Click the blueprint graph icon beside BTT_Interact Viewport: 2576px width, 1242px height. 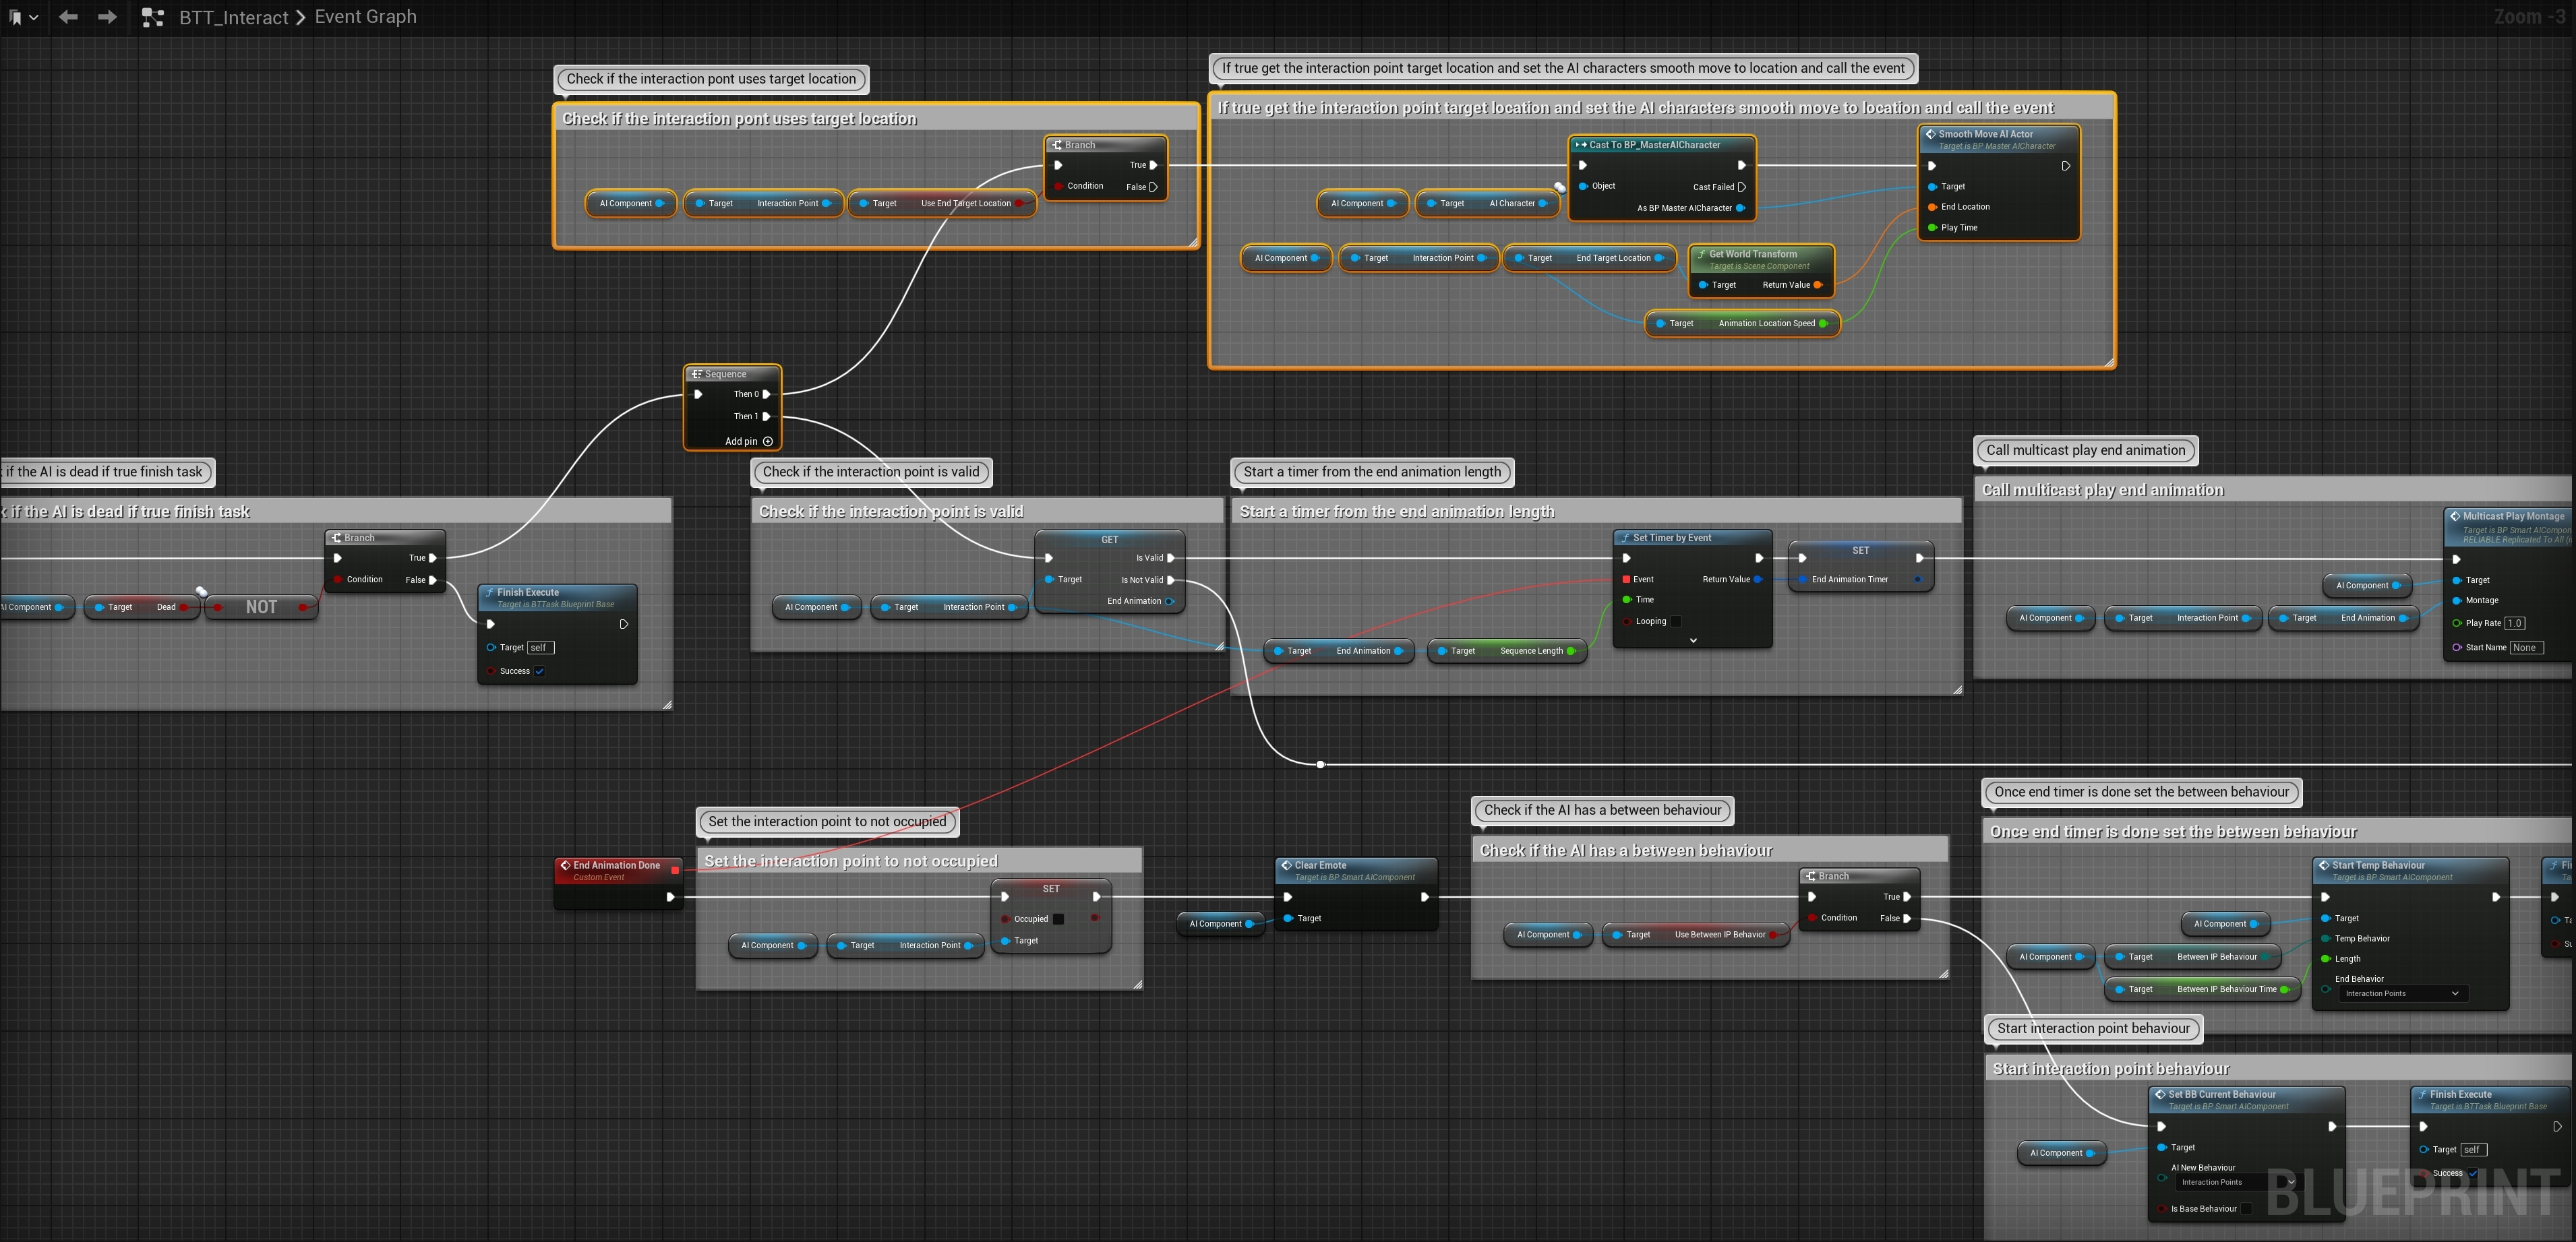[153, 17]
